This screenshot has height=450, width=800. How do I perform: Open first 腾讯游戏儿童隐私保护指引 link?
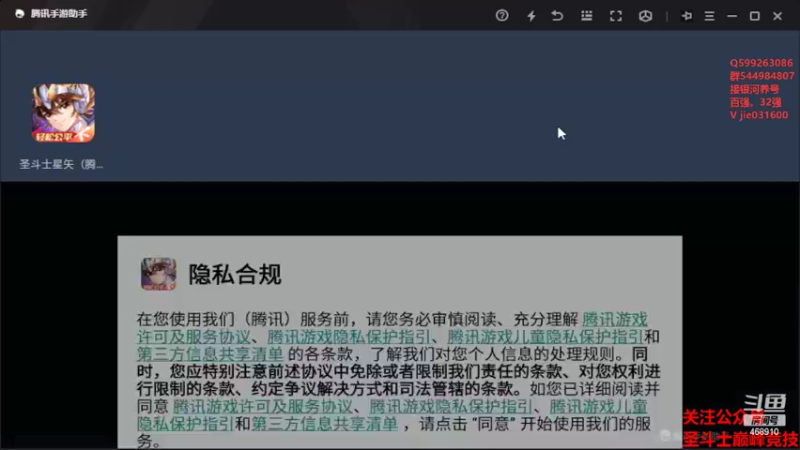[545, 337]
